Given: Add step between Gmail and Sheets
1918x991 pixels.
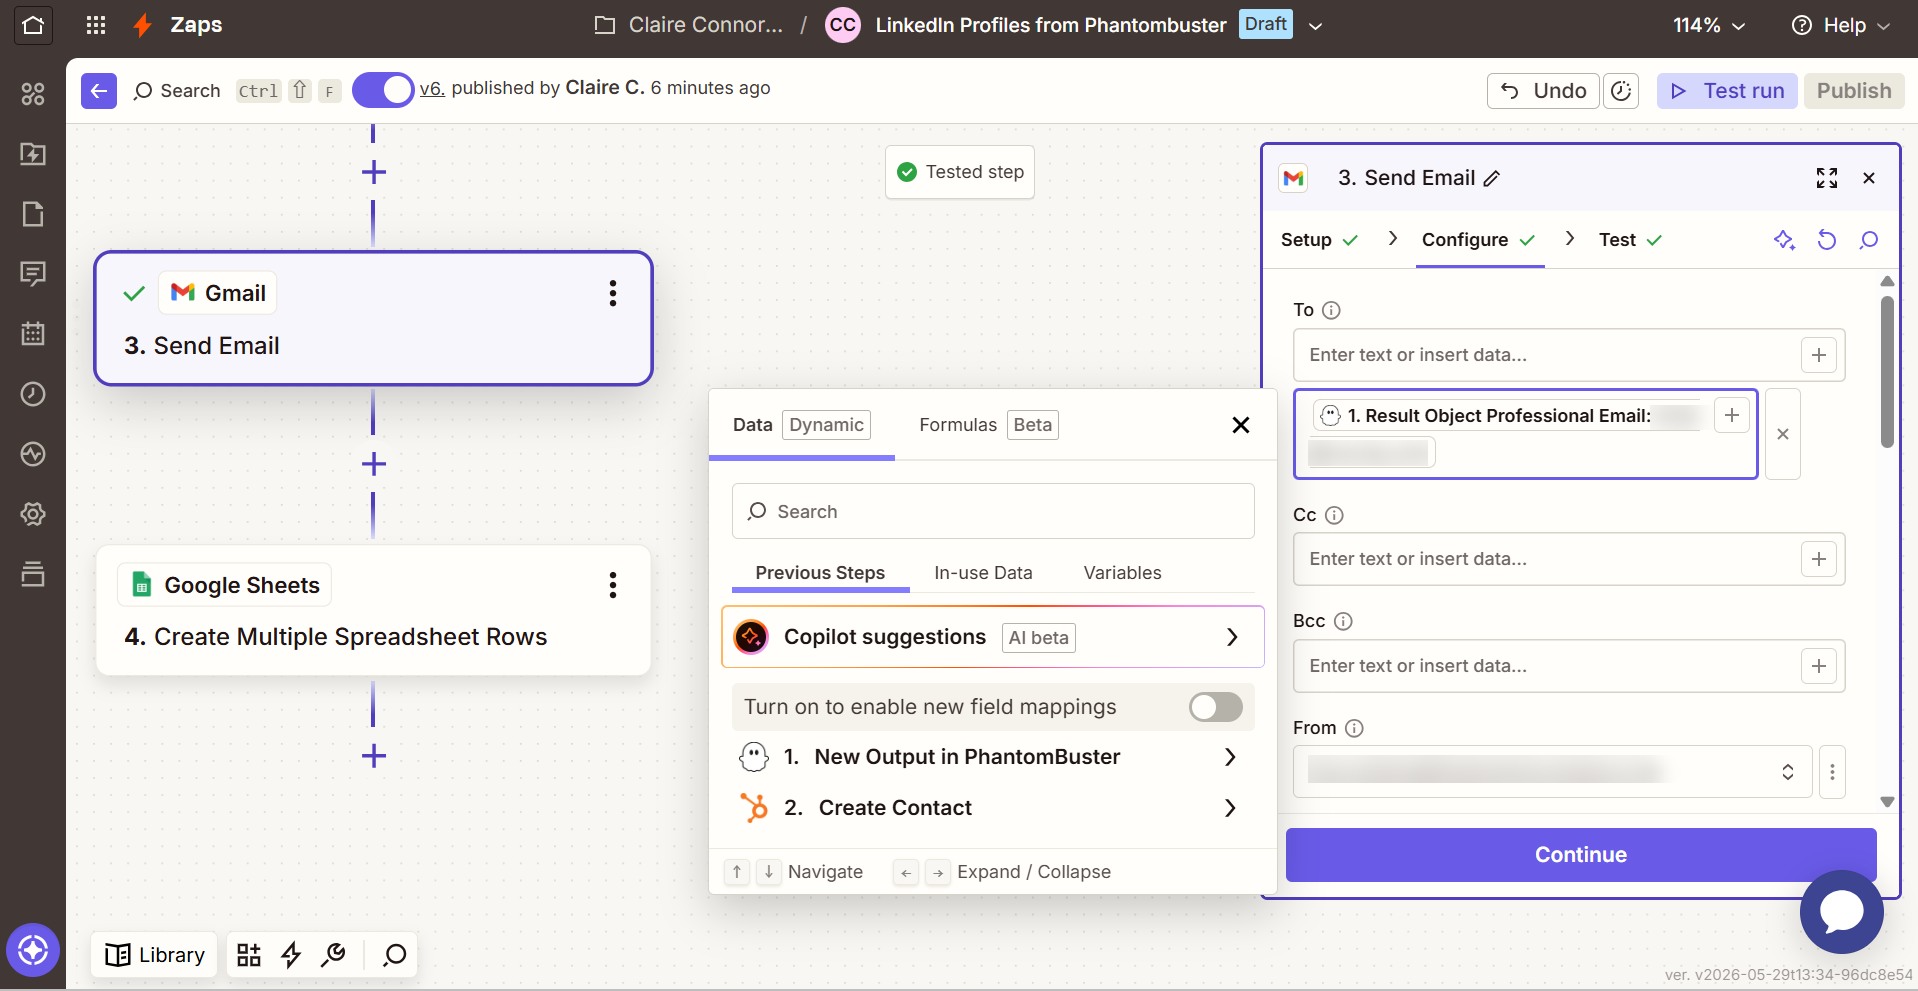Looking at the screenshot, I should [x=374, y=464].
